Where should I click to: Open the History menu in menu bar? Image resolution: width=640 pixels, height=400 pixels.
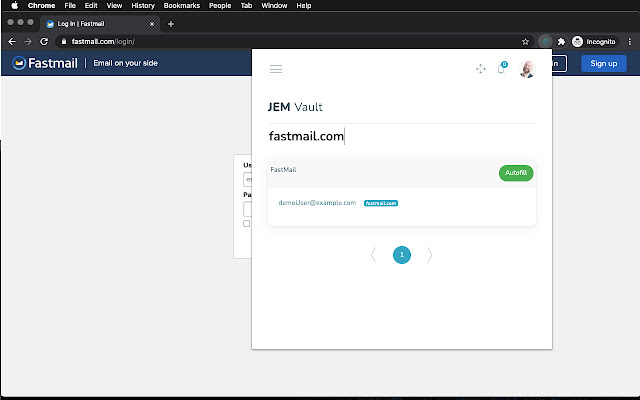coord(143,5)
